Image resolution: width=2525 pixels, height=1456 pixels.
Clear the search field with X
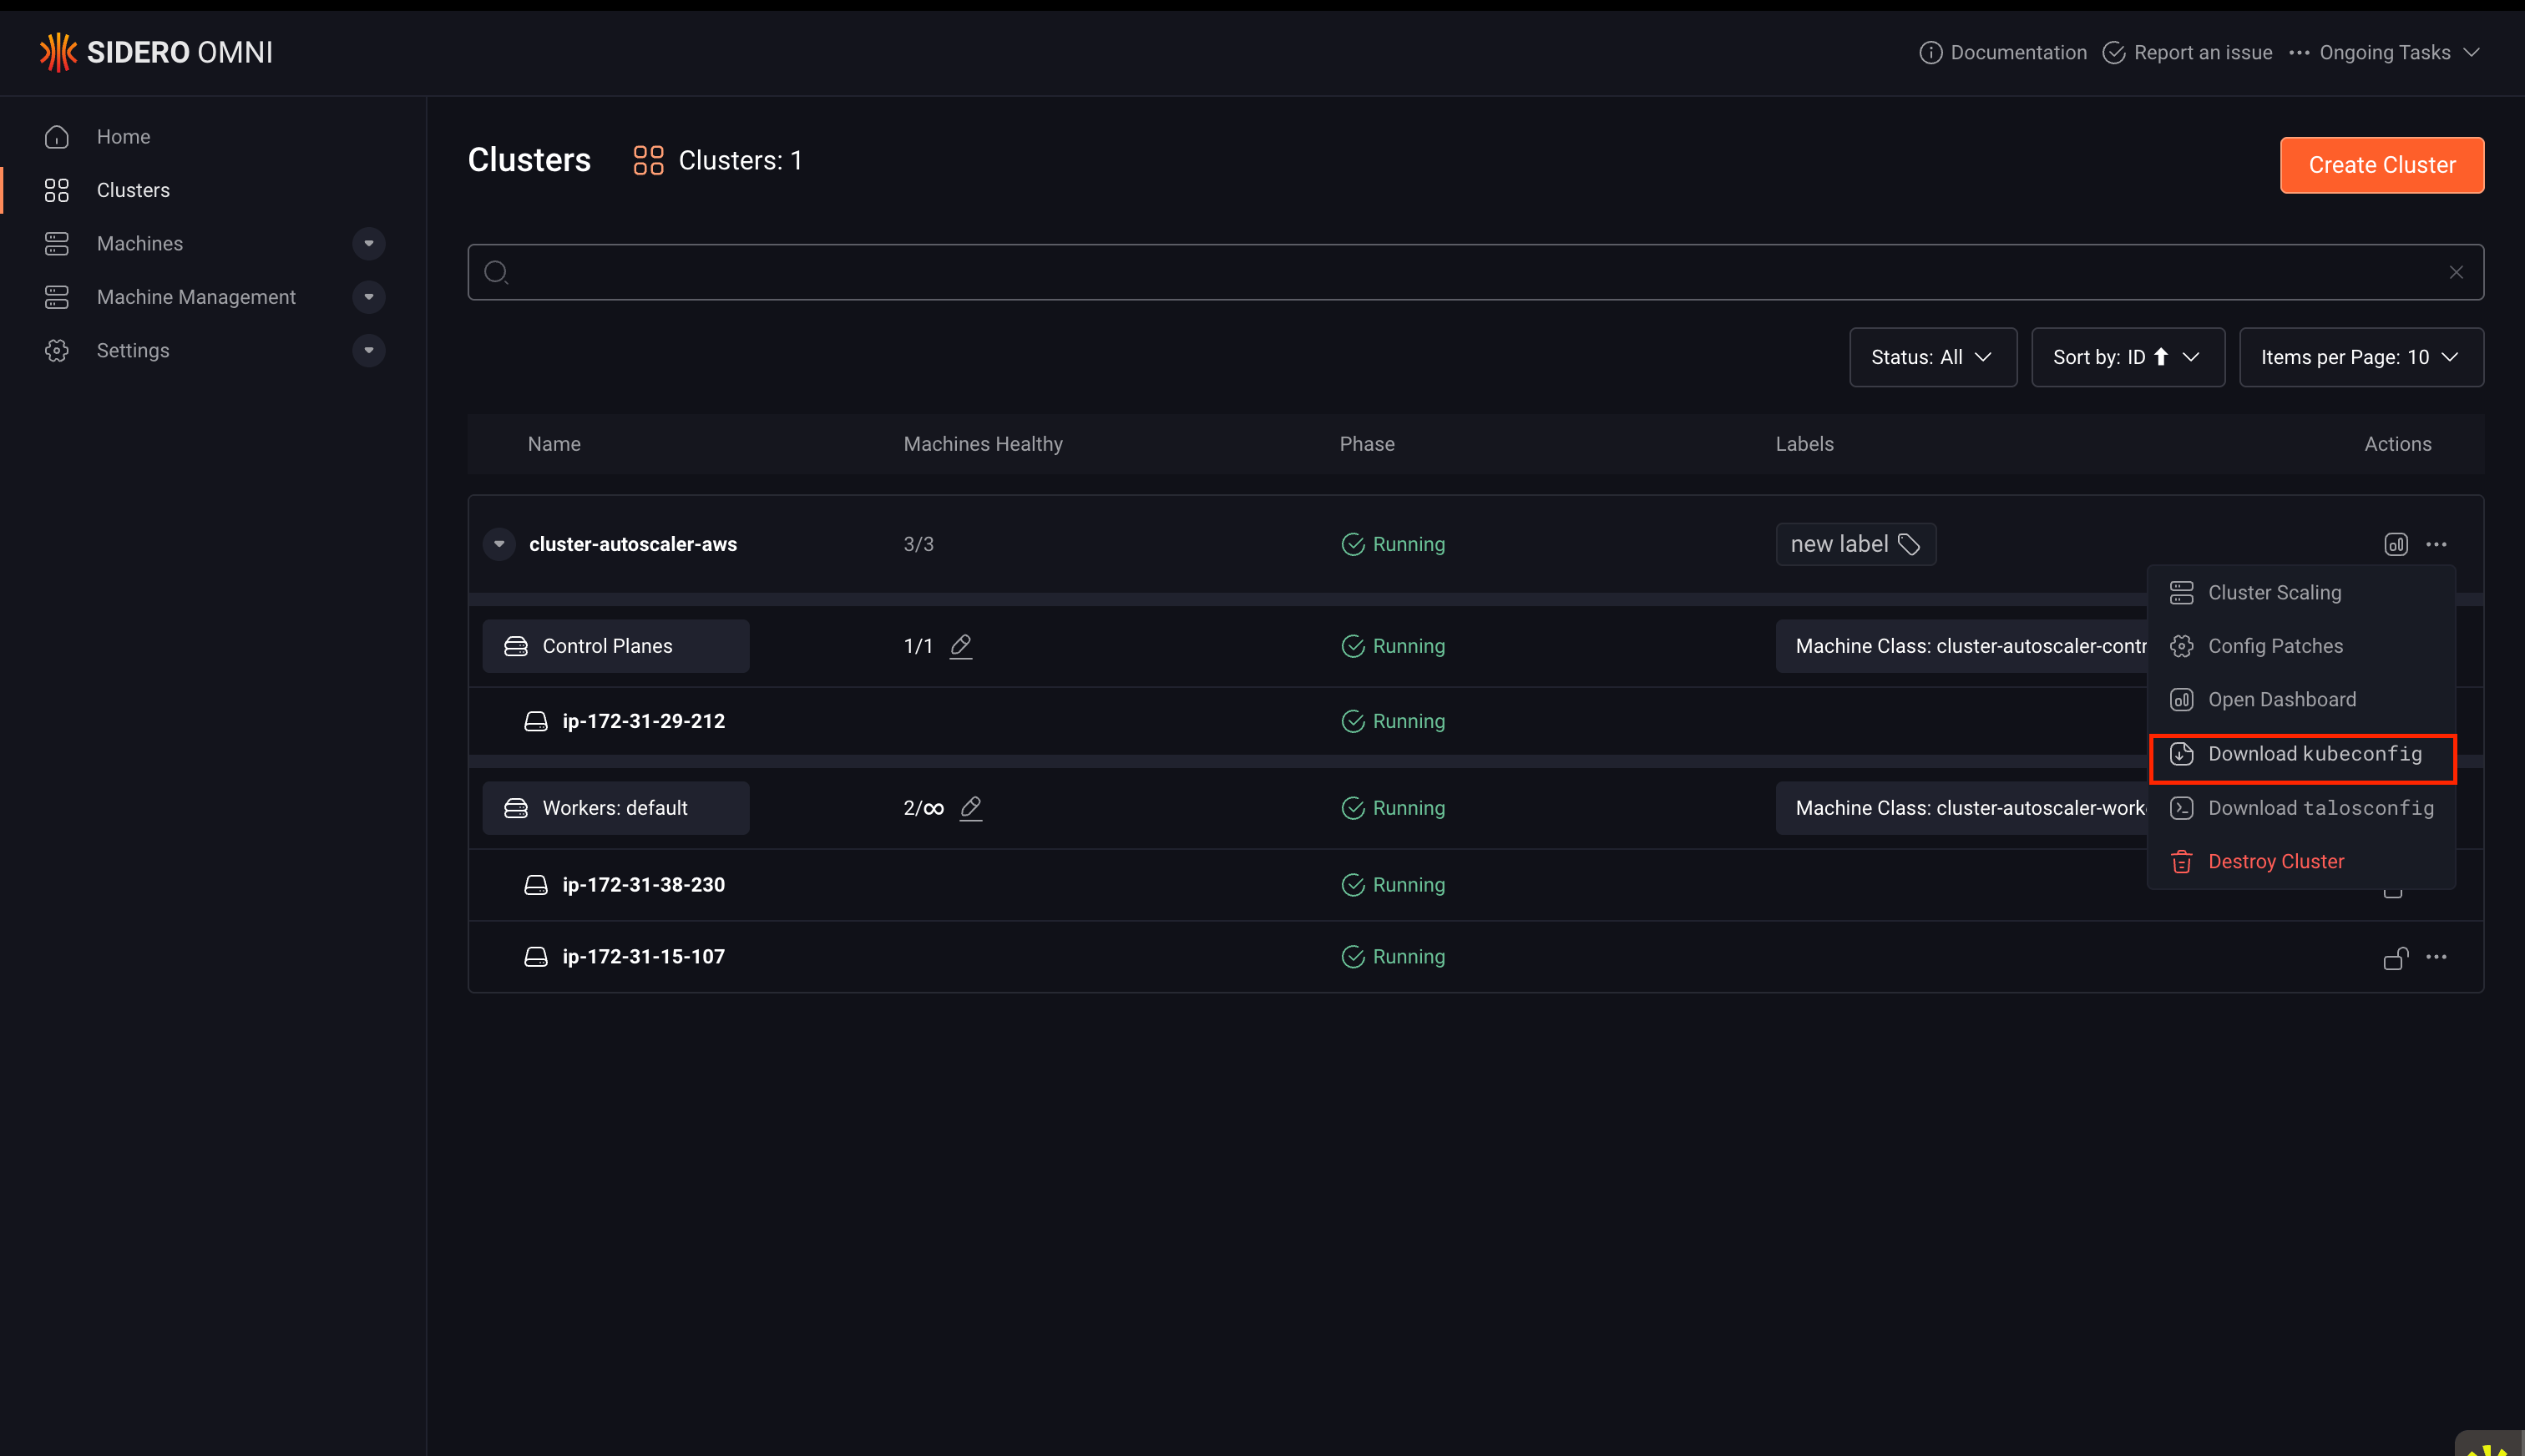coord(2456,272)
